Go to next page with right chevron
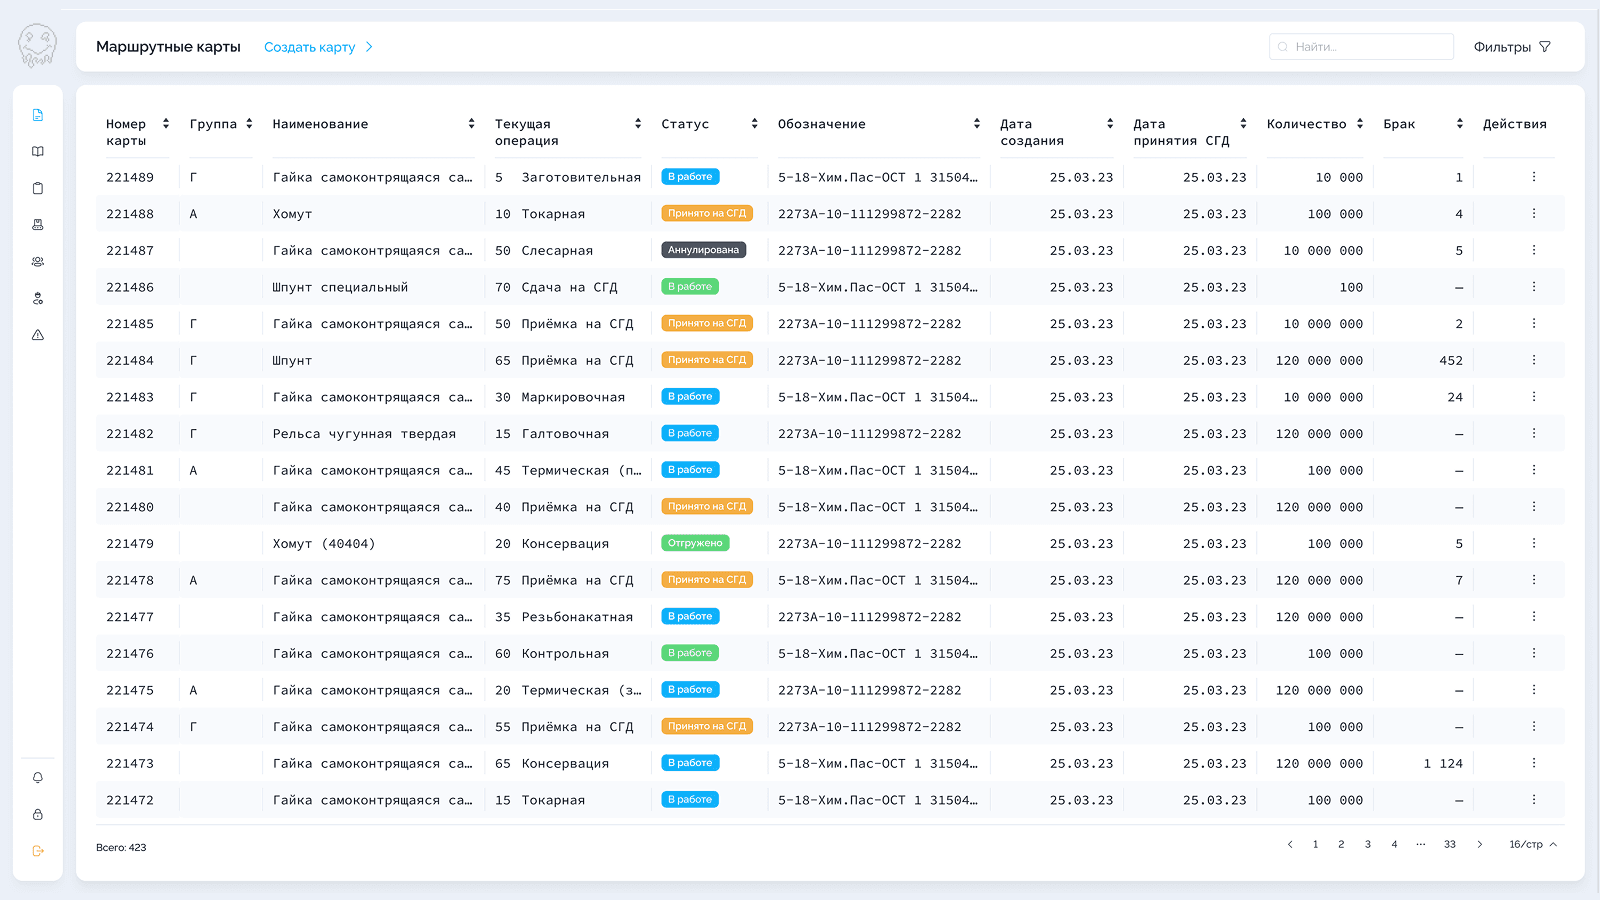 pyautogui.click(x=1480, y=845)
